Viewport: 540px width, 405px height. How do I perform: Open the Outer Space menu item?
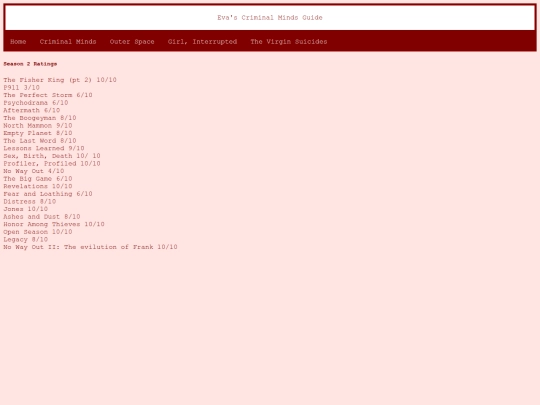click(132, 42)
